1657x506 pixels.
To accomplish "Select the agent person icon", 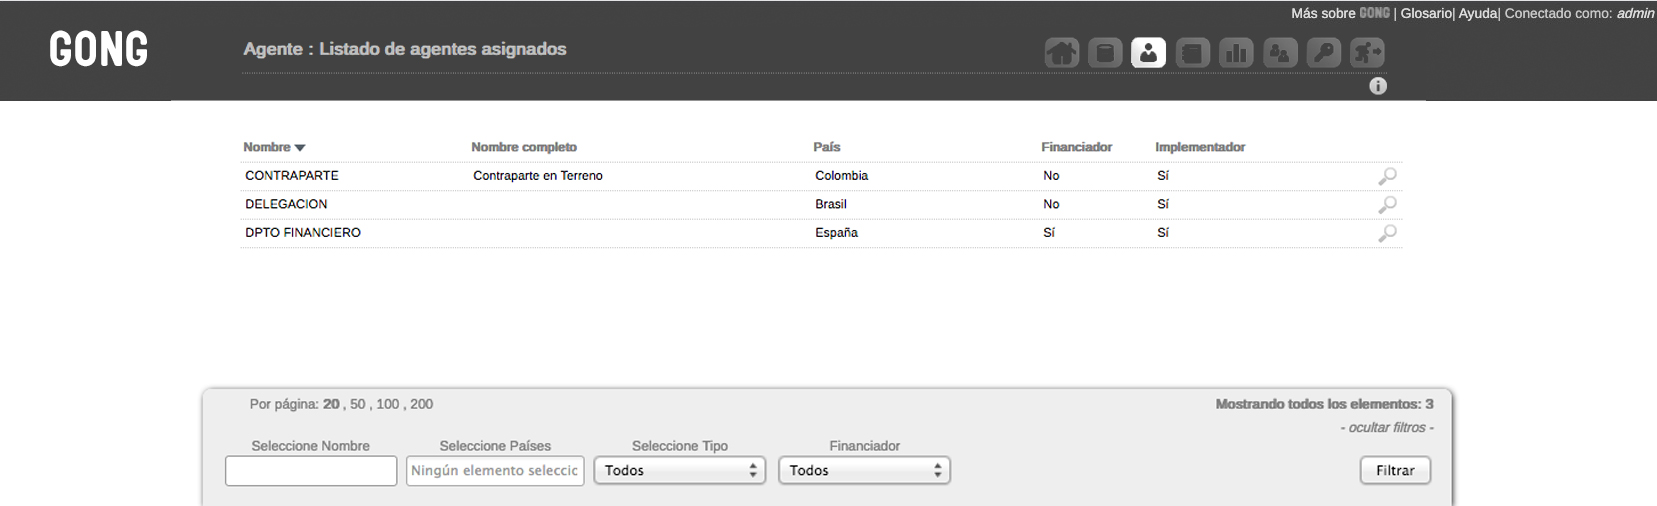I will (x=1148, y=53).
